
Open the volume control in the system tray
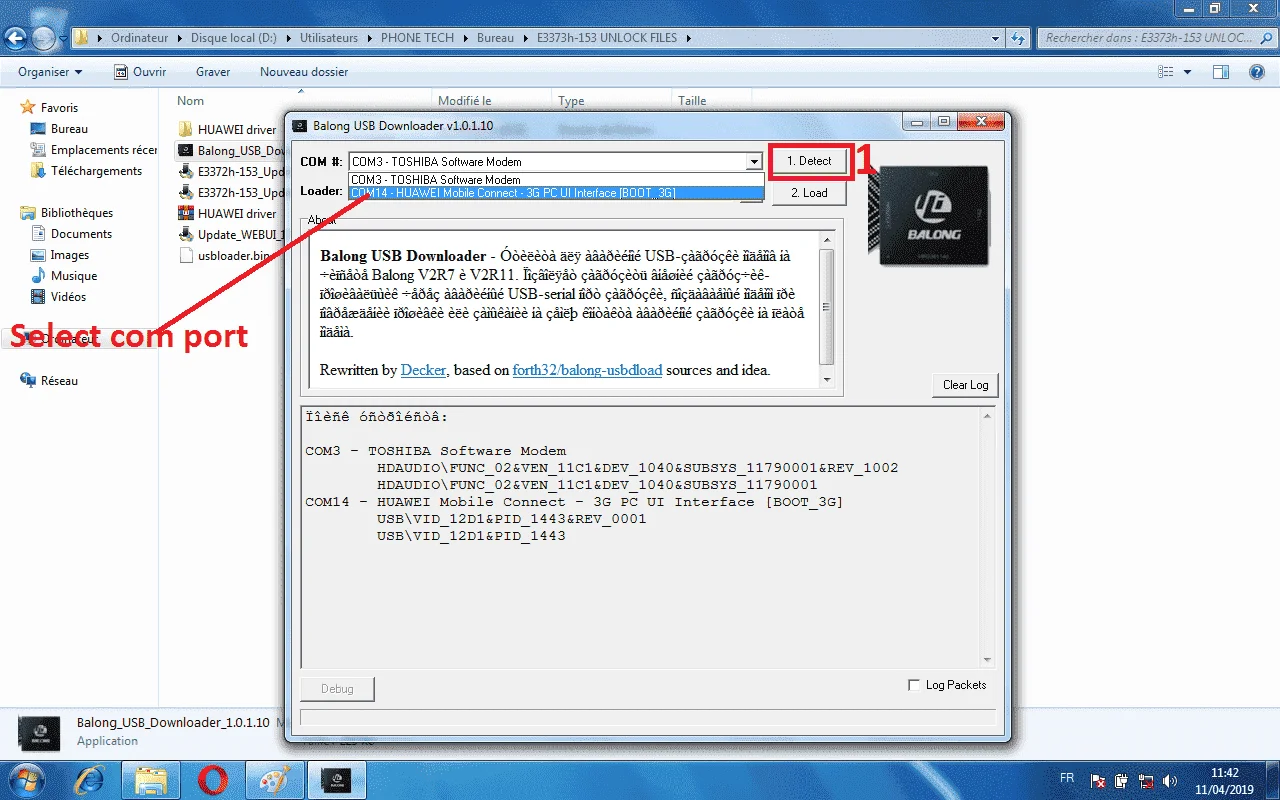1169,779
